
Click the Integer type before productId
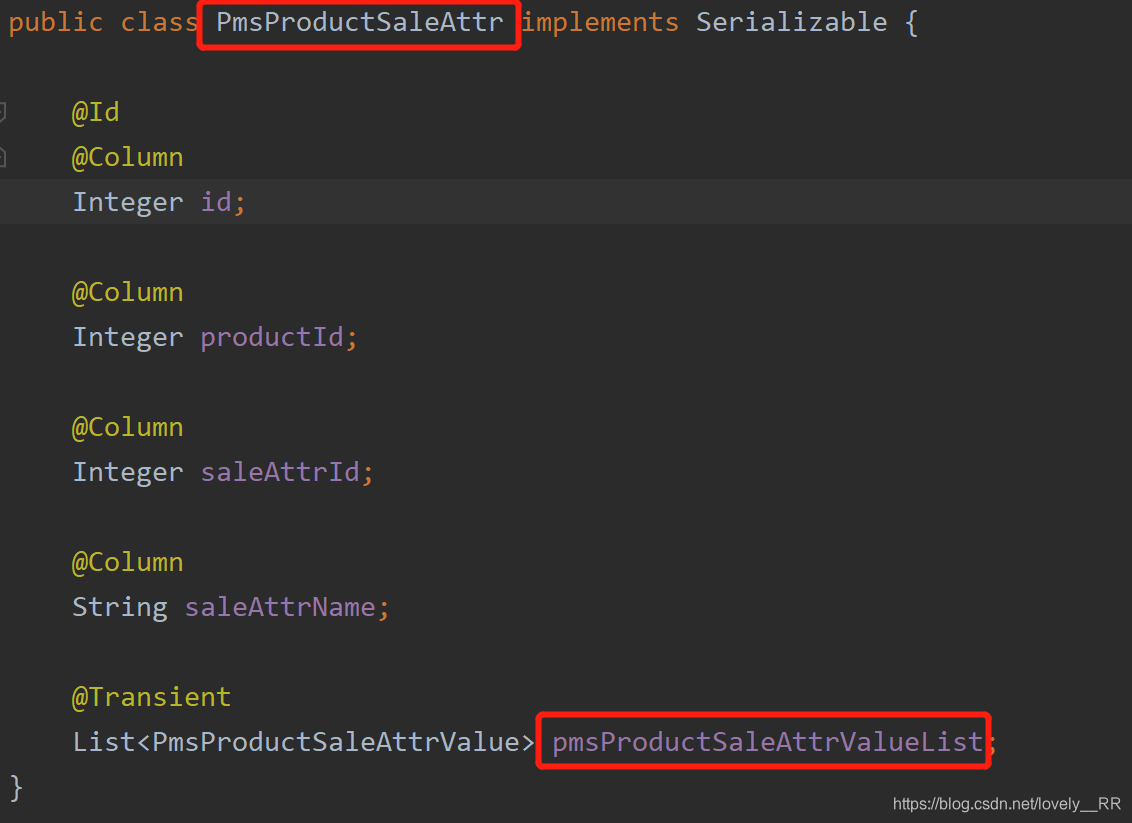[x=128, y=339]
